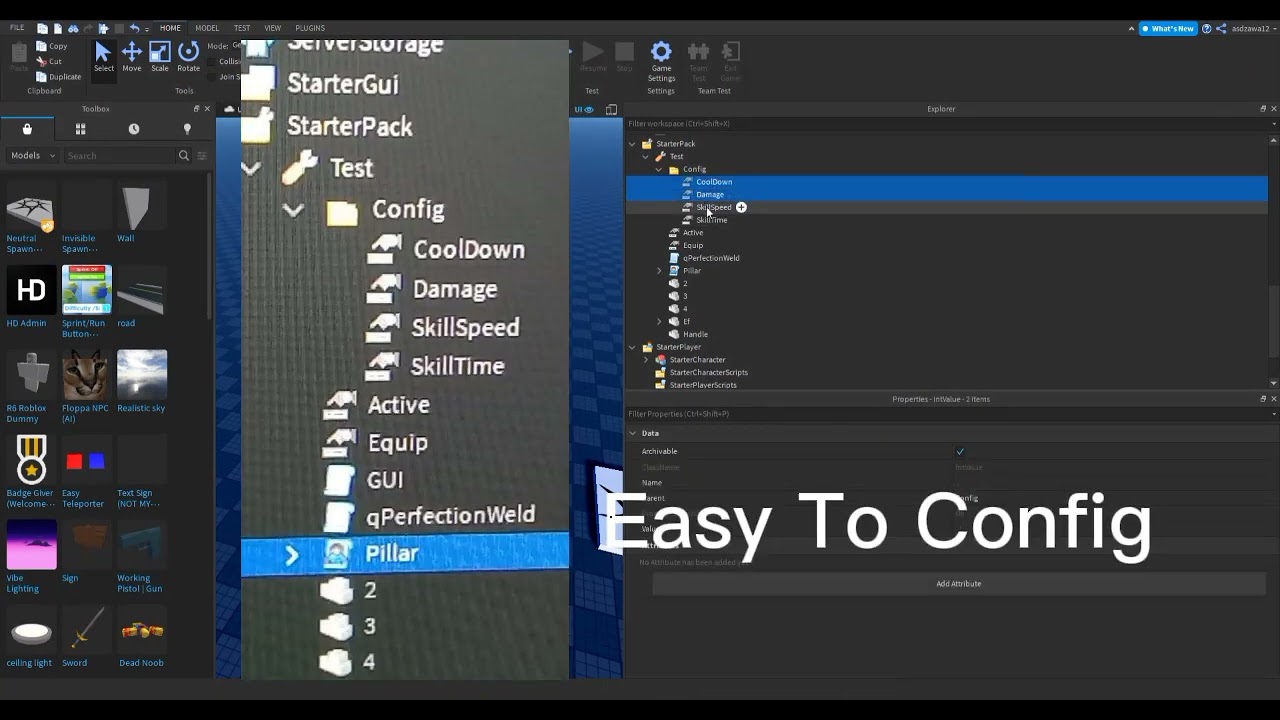Collapse the Test tool node in Explorer
This screenshot has width=1280, height=720.
[645, 157]
